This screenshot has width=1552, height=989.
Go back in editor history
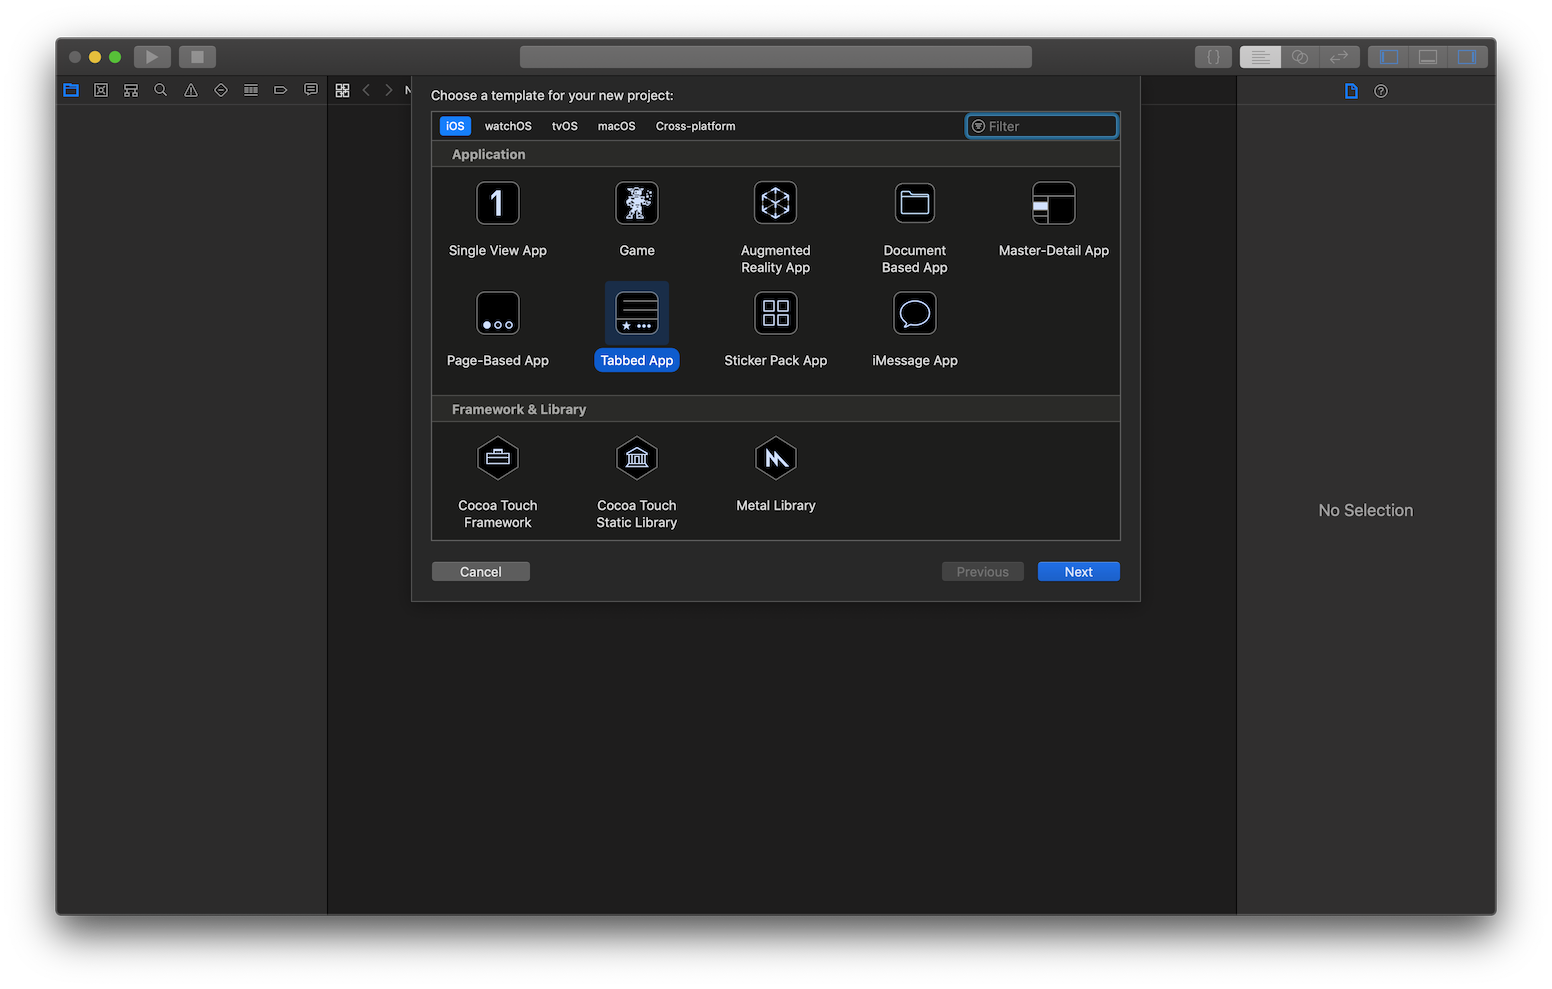tap(366, 90)
